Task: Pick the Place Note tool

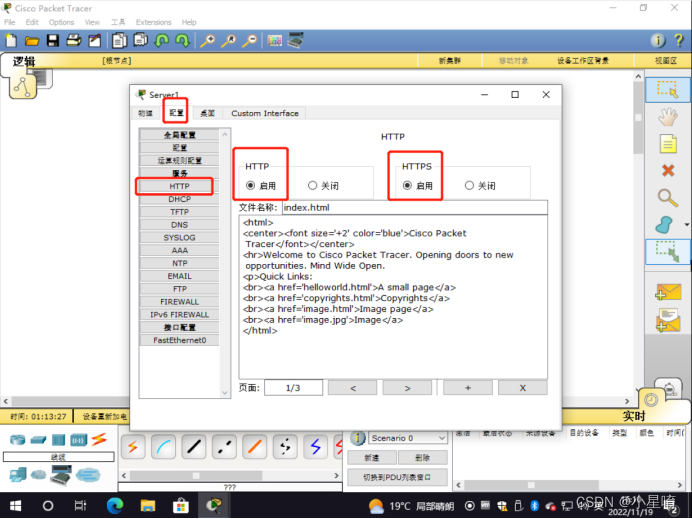Action: coord(668,144)
